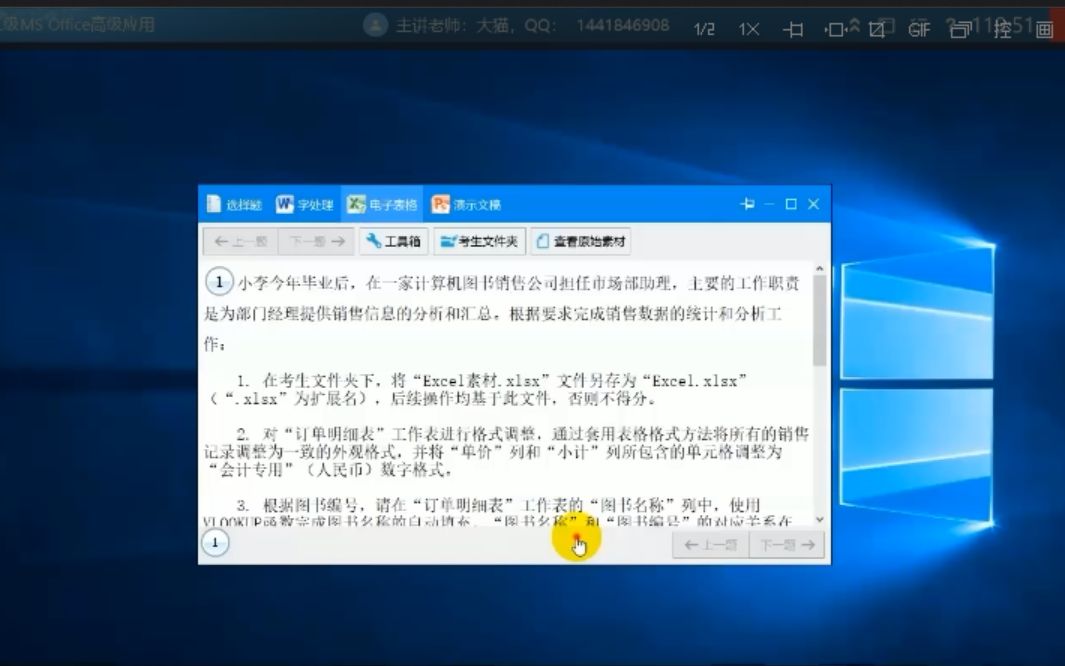1065x666 pixels.
Task: Click the screenshot crop icon in player toolbar
Action: click(x=880, y=28)
